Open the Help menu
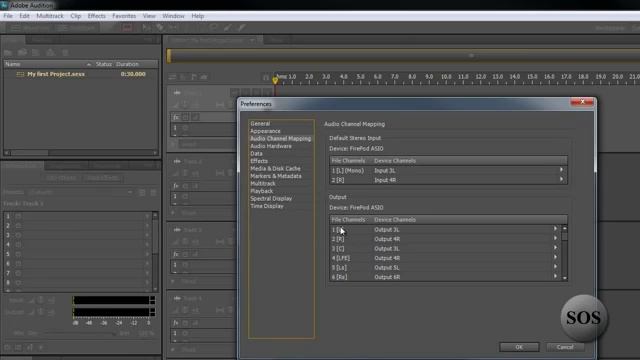 coord(198,16)
